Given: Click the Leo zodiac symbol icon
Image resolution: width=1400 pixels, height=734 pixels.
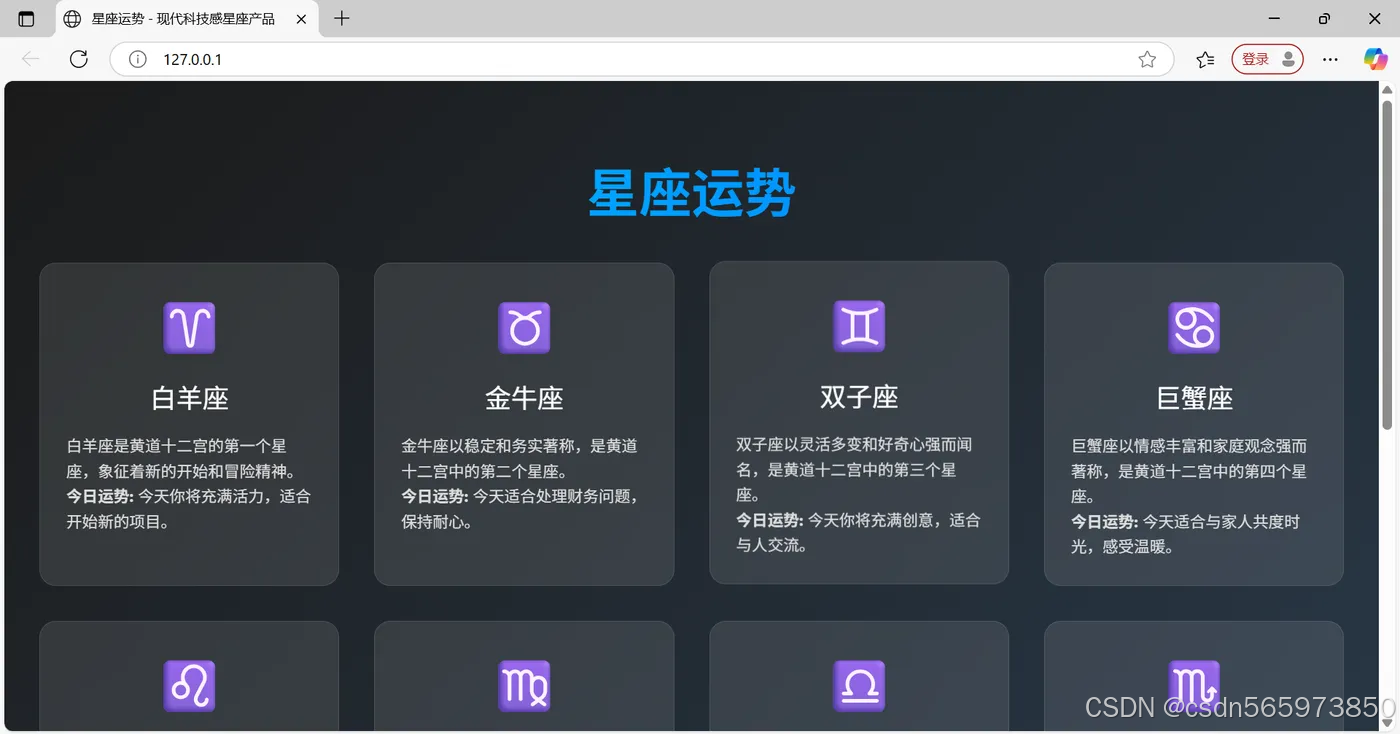Looking at the screenshot, I should tap(189, 686).
